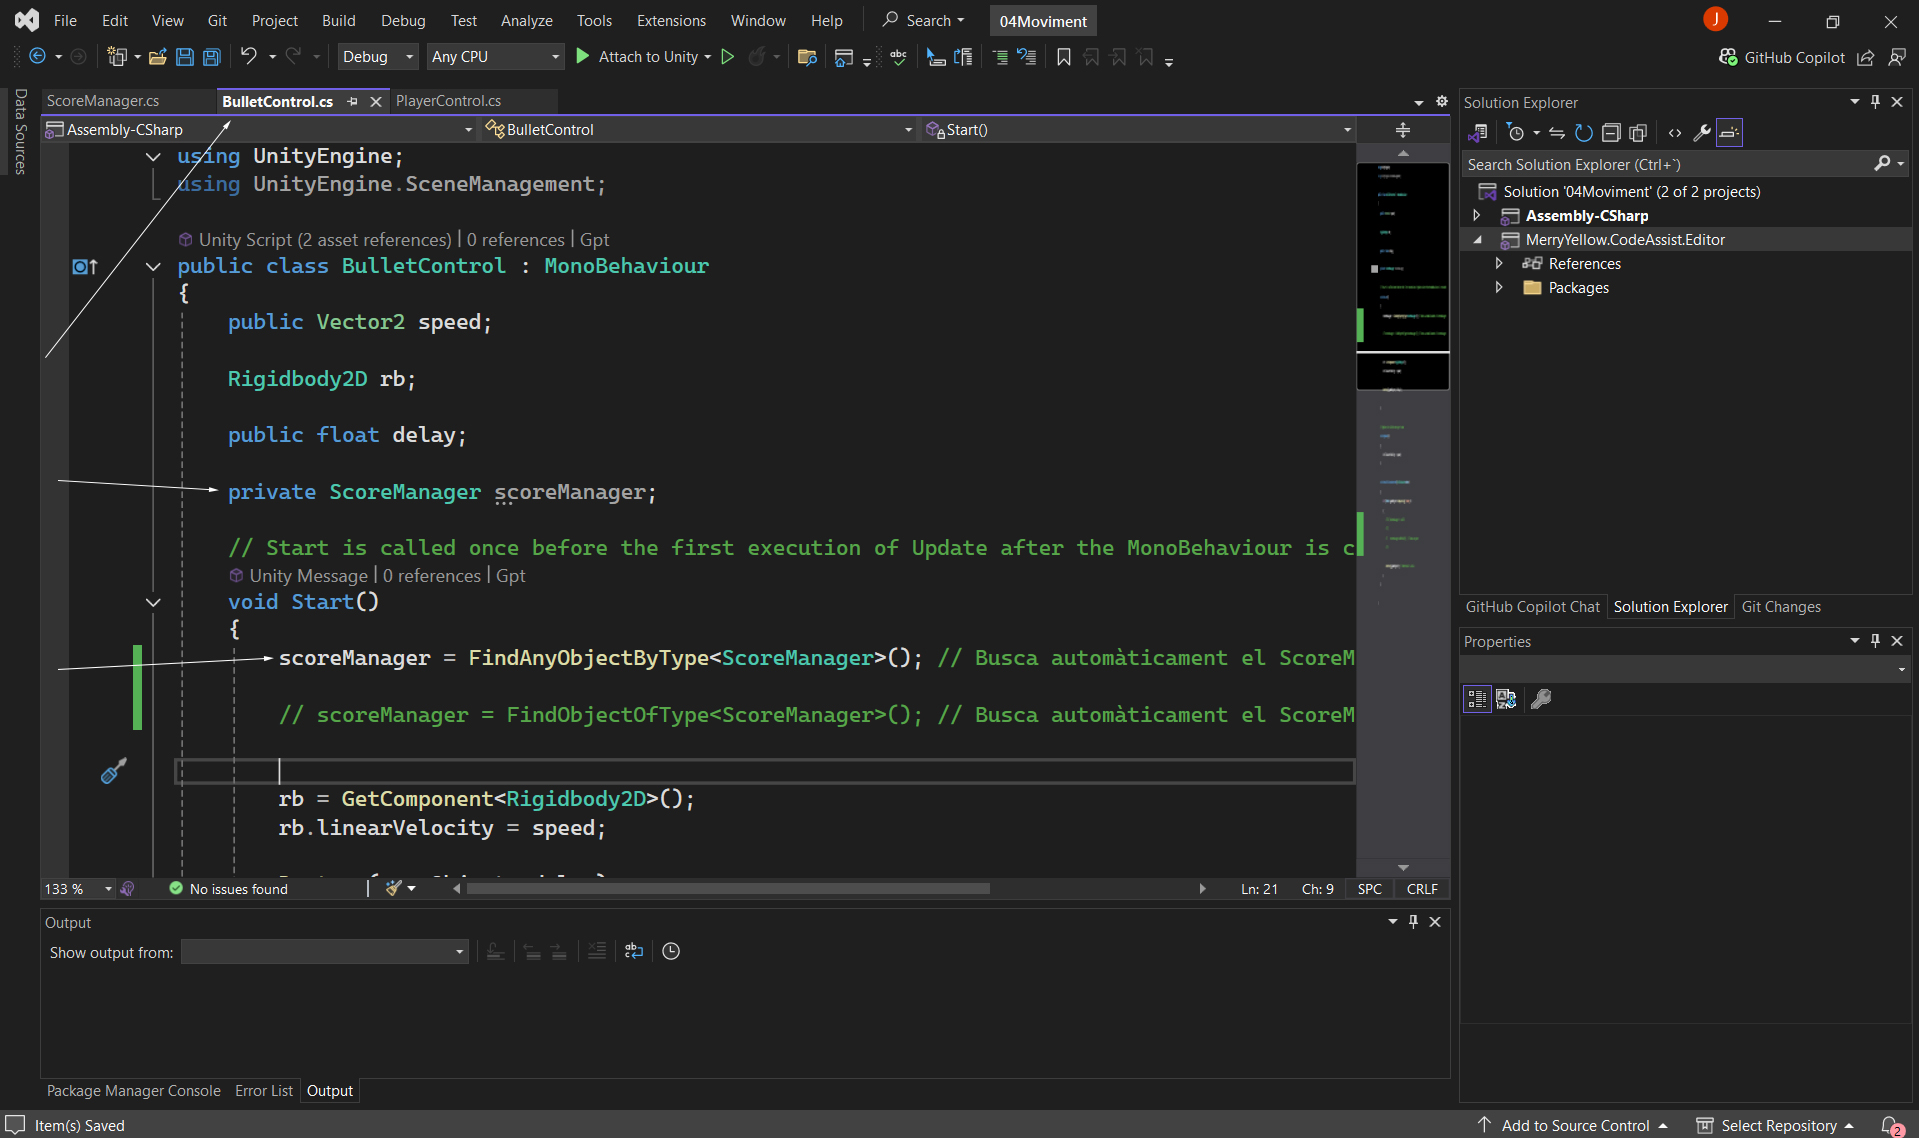The image size is (1919, 1138).
Task: Click the Save All toolbar icon
Action: [x=212, y=57]
